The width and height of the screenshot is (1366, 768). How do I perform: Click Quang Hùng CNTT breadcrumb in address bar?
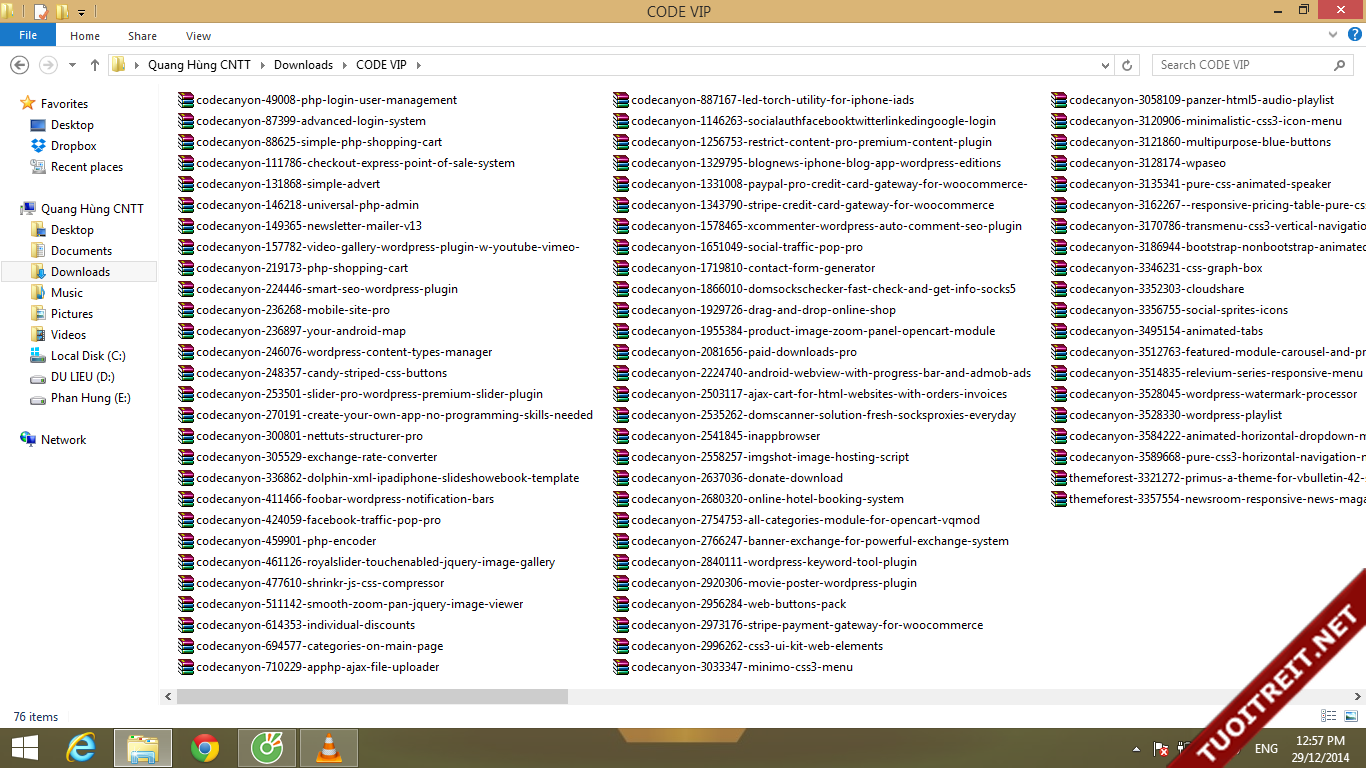pyautogui.click(x=199, y=64)
